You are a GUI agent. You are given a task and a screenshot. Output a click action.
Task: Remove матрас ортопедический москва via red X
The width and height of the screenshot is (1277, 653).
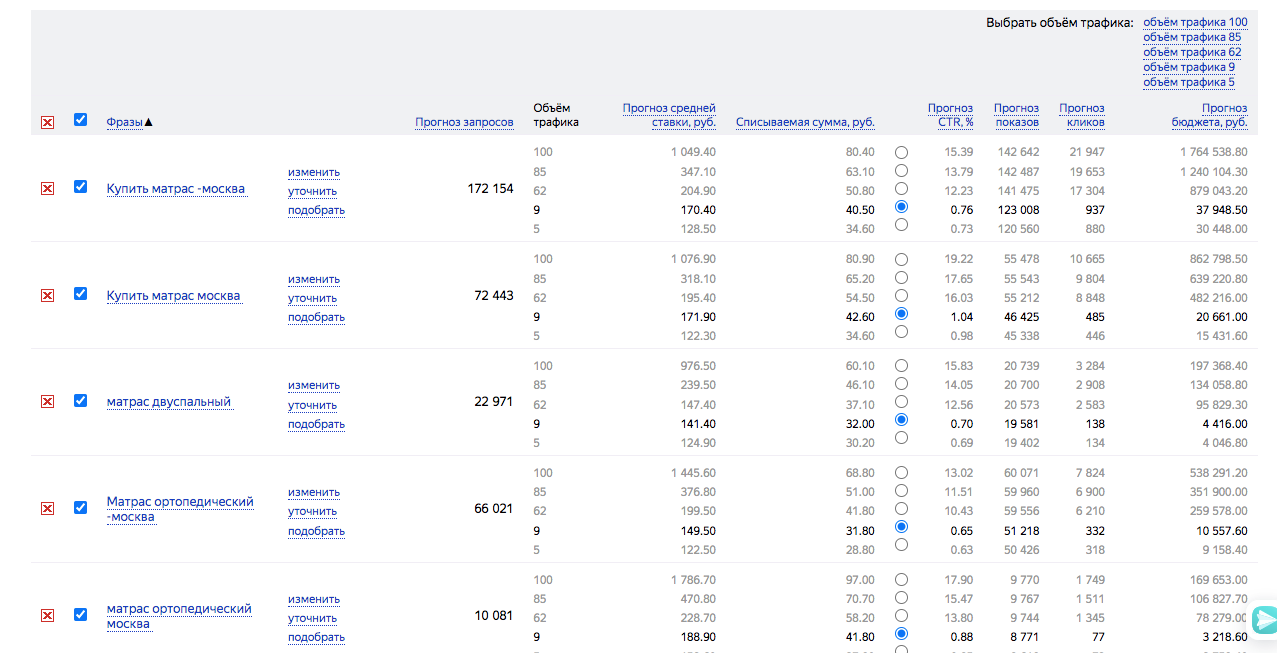click(47, 615)
